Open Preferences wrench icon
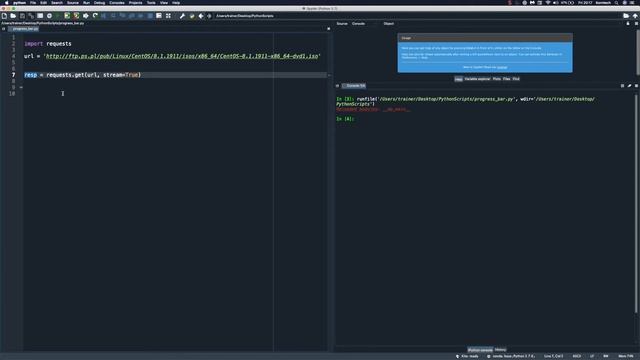 click(182, 16)
